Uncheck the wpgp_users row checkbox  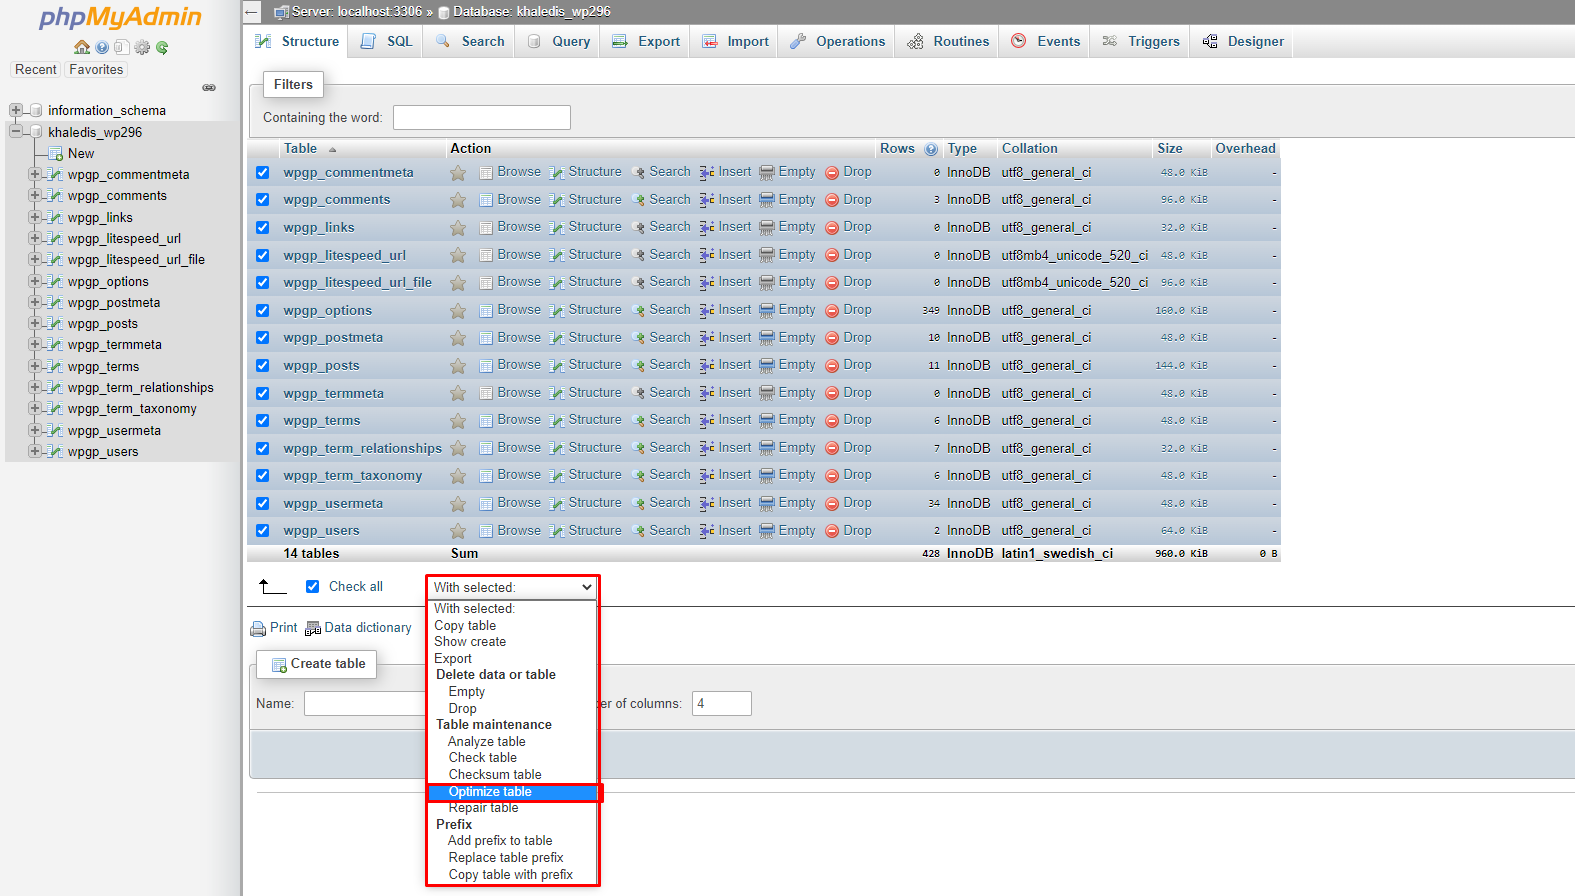pos(262,531)
